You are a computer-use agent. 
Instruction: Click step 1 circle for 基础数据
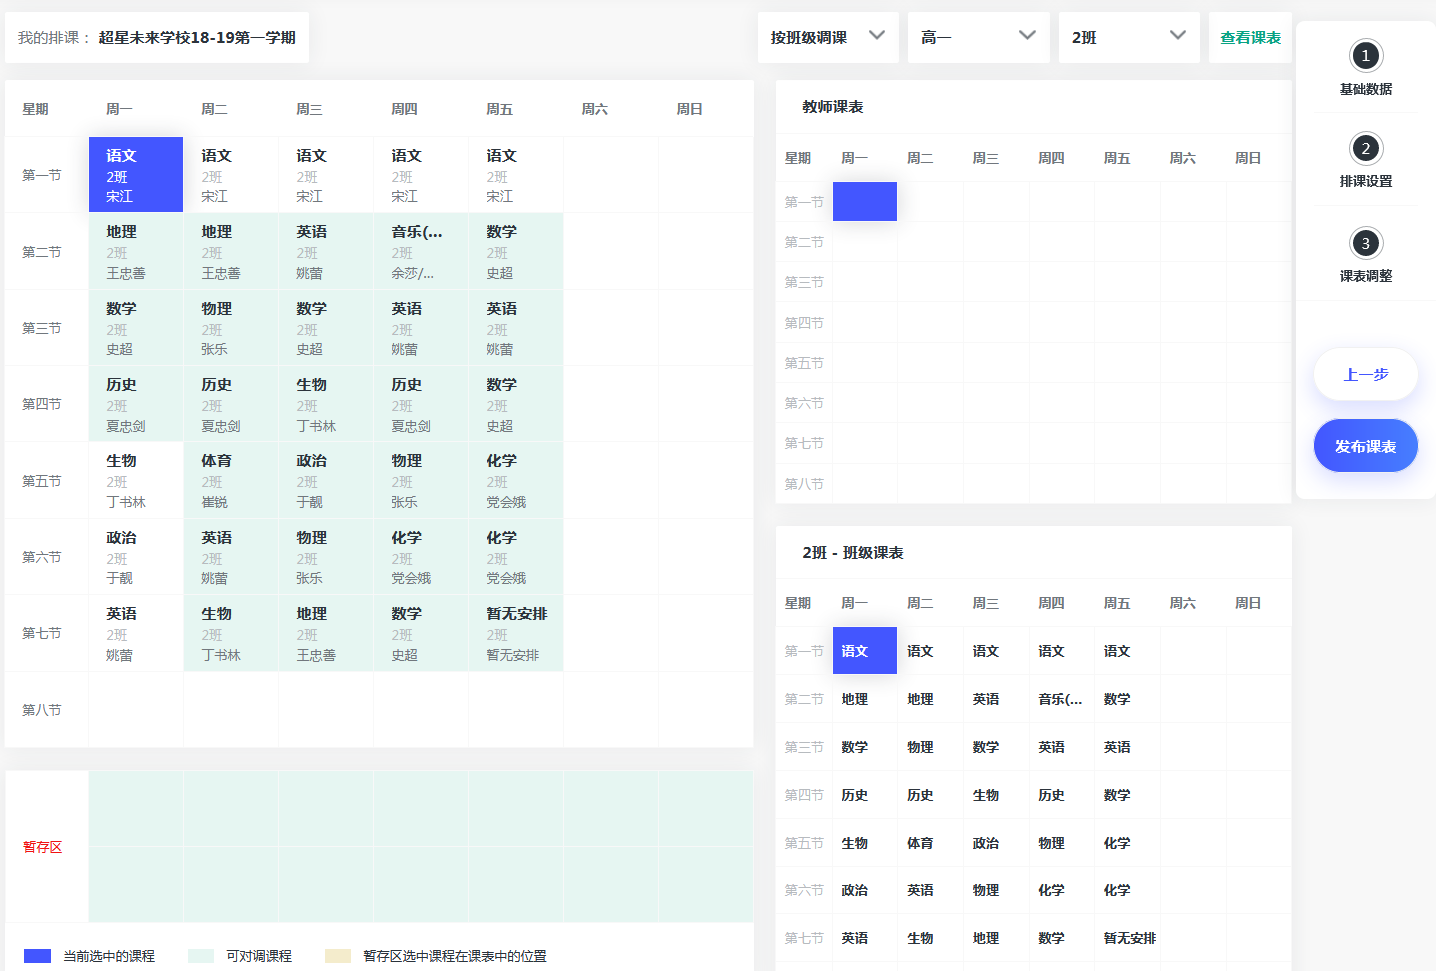pyautogui.click(x=1365, y=56)
